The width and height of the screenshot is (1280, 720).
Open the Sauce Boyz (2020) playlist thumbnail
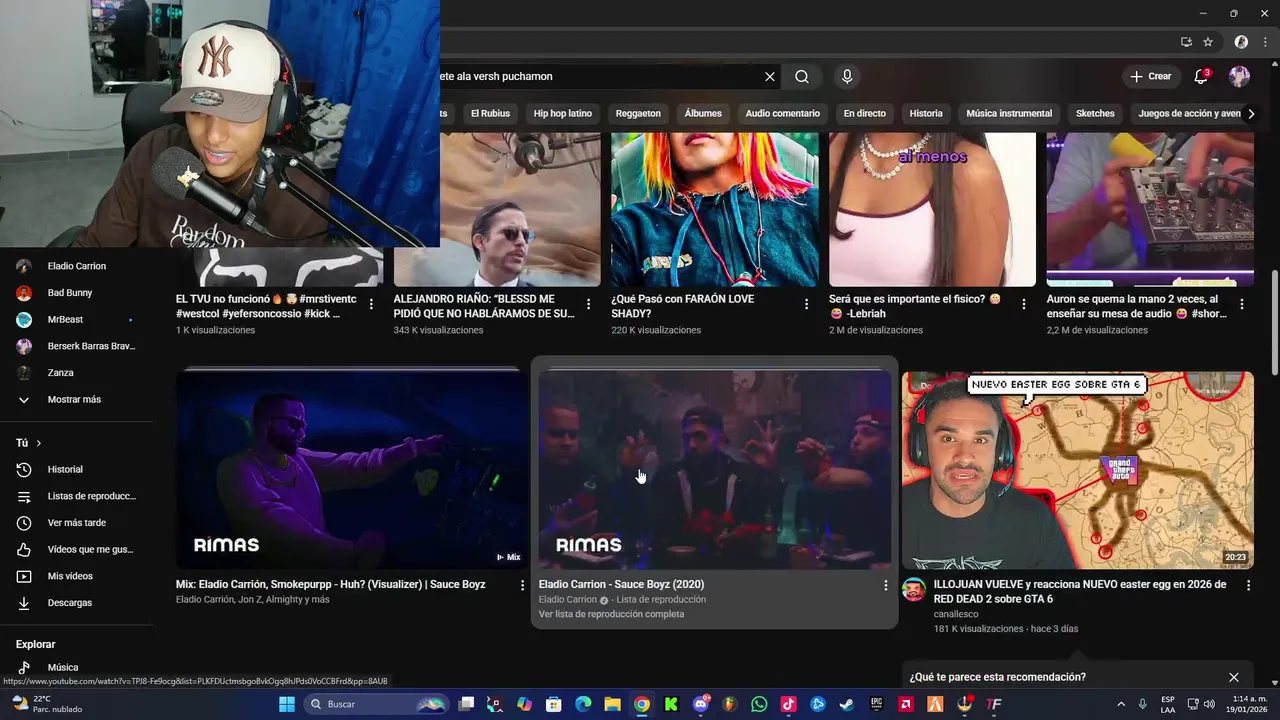[x=714, y=470]
